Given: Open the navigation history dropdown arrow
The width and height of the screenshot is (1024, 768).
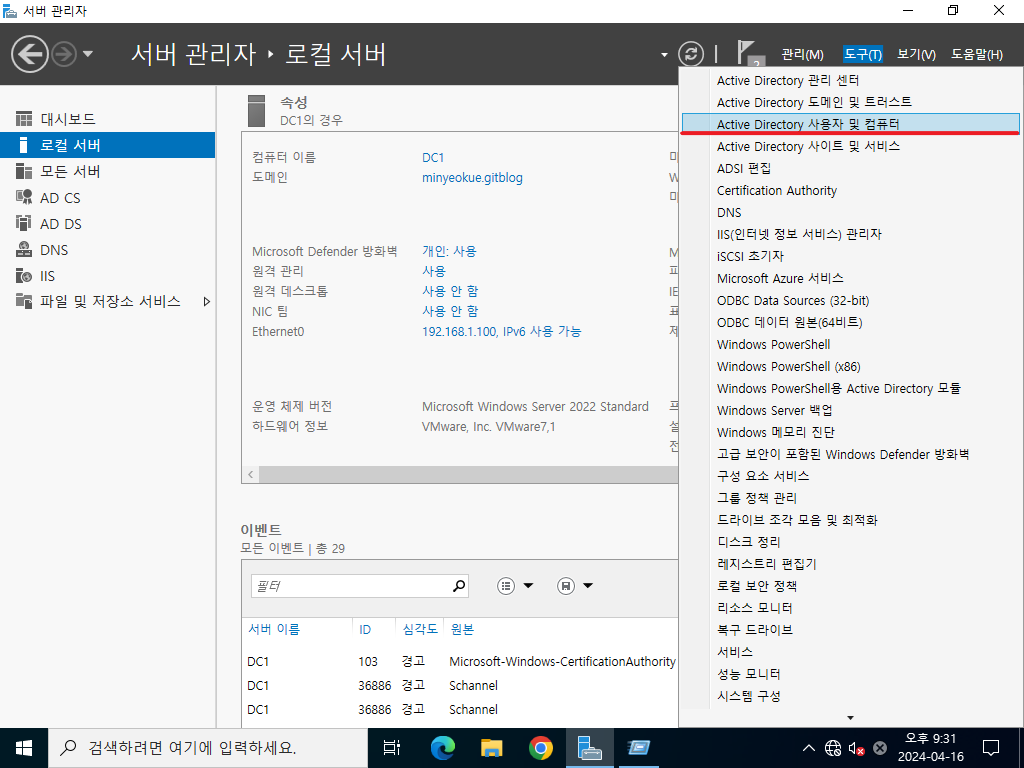Looking at the screenshot, I should point(88,54).
